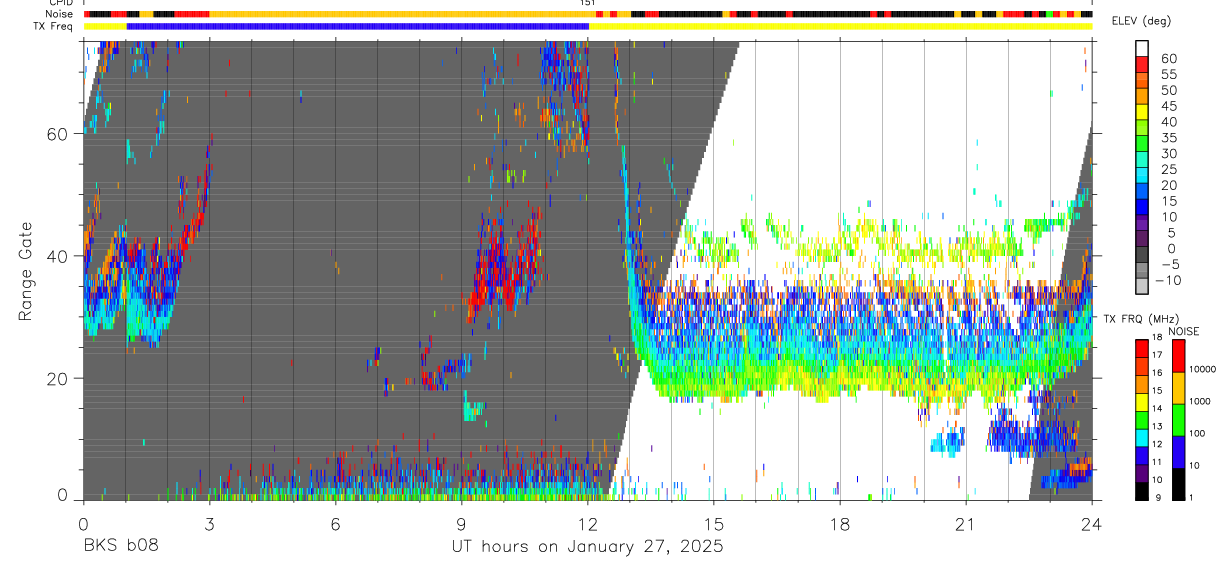Pick the red swatch in the ELEV color bar
Image resolution: width=1228 pixels, height=567 pixels.
tap(1142, 65)
